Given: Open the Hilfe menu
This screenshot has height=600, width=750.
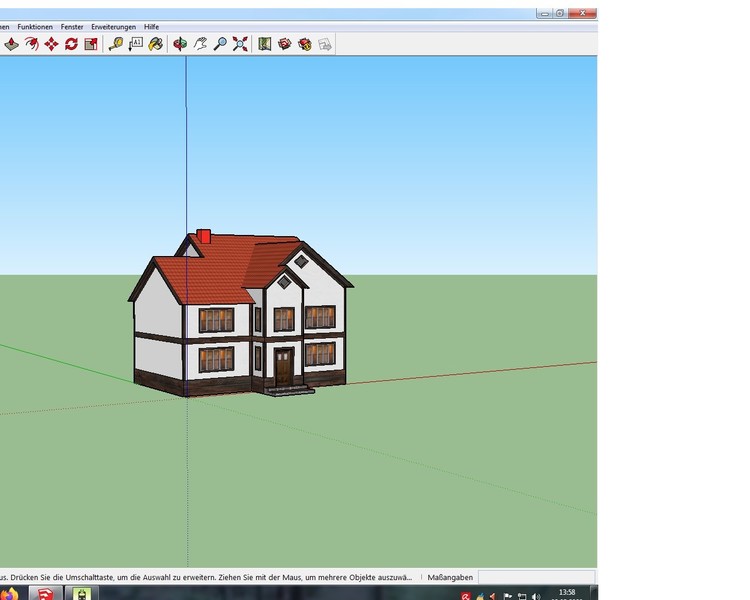Looking at the screenshot, I should click(151, 27).
